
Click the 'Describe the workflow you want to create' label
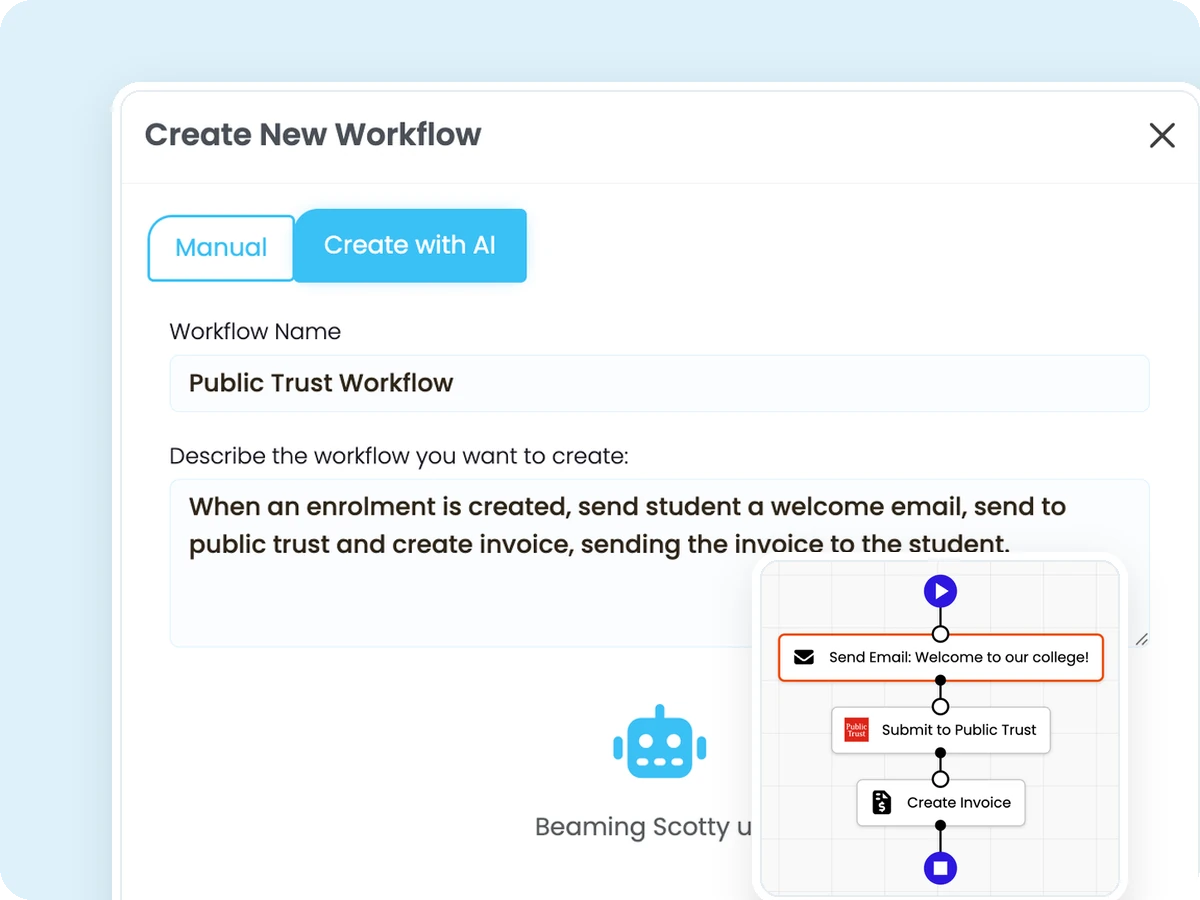pyautogui.click(x=399, y=457)
